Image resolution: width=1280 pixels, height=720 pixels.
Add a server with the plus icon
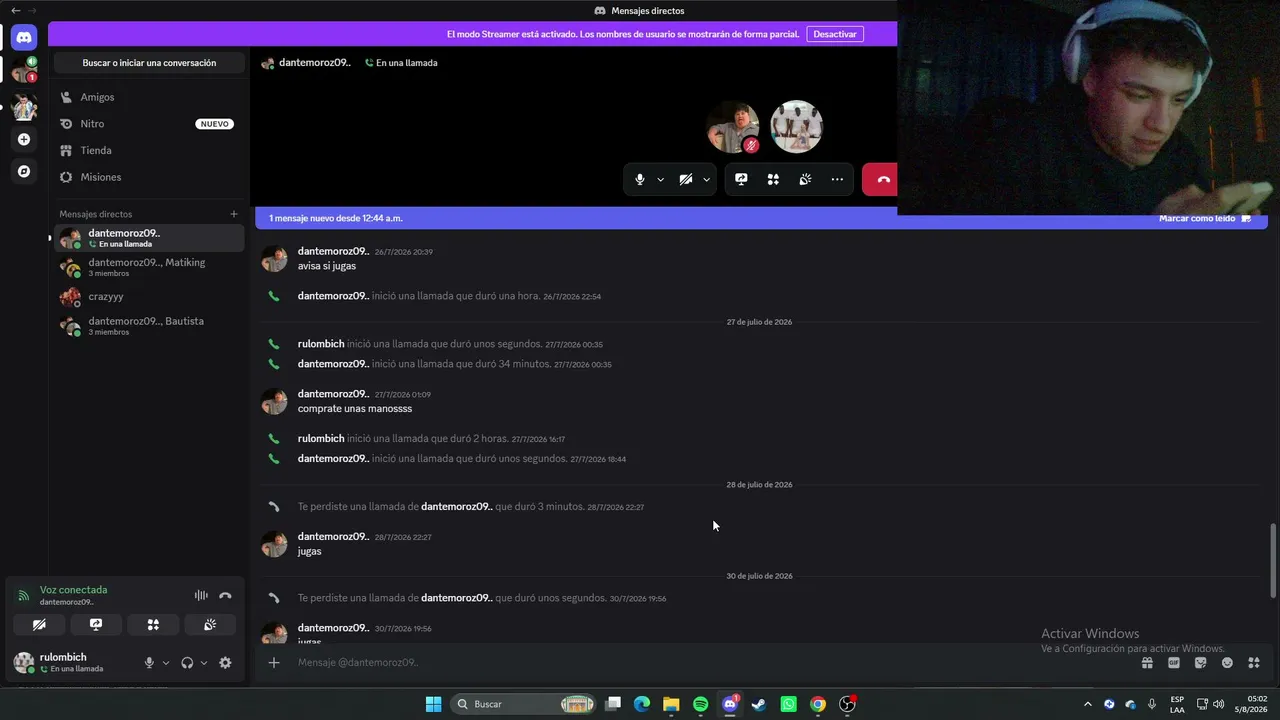pos(24,139)
